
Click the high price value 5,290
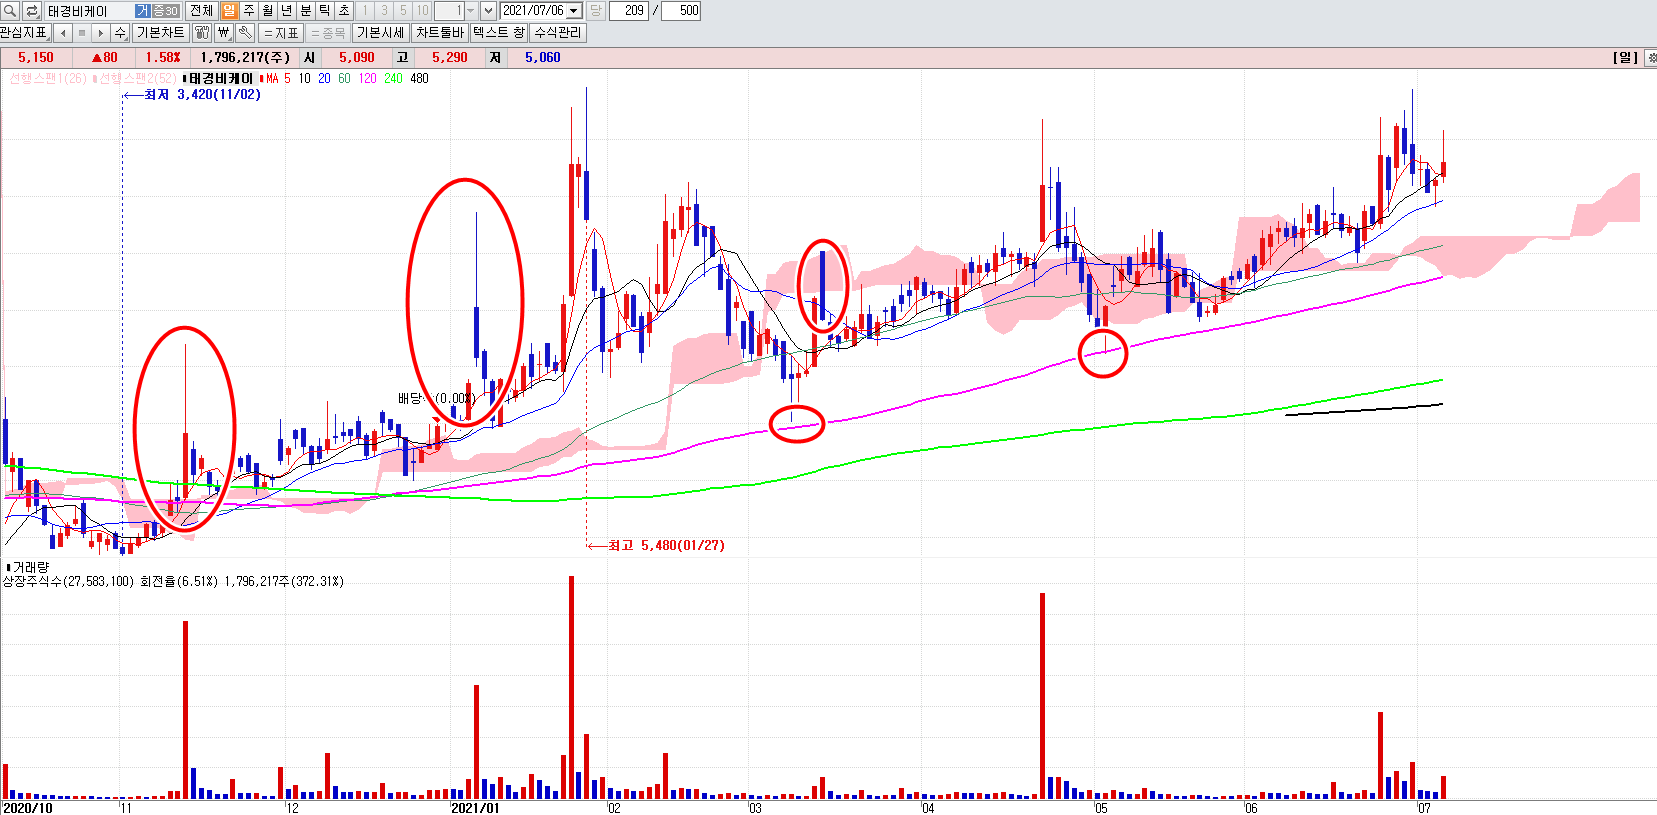(450, 58)
